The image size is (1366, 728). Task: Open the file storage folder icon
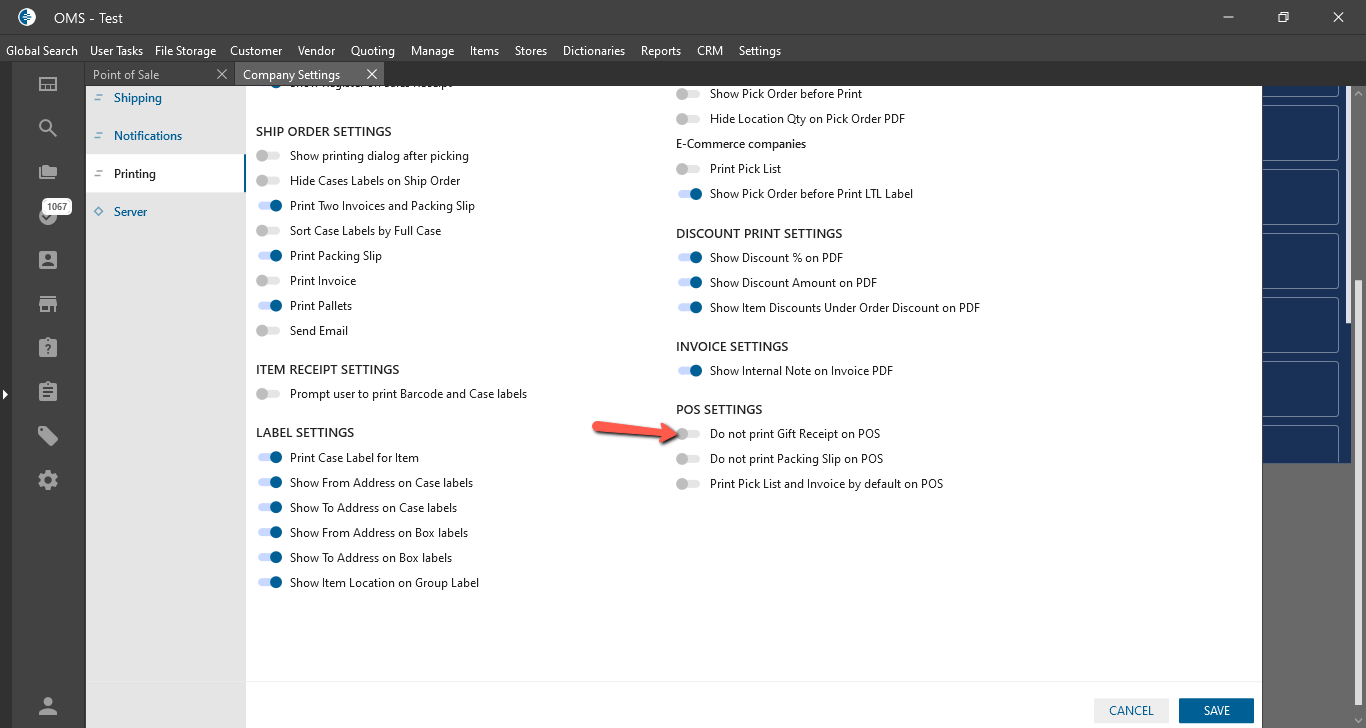[48, 172]
